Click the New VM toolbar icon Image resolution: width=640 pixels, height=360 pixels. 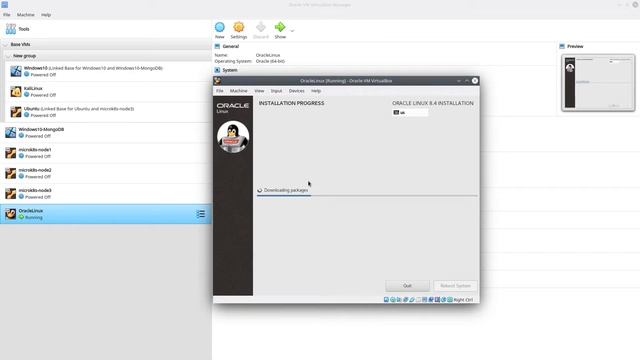point(220,27)
